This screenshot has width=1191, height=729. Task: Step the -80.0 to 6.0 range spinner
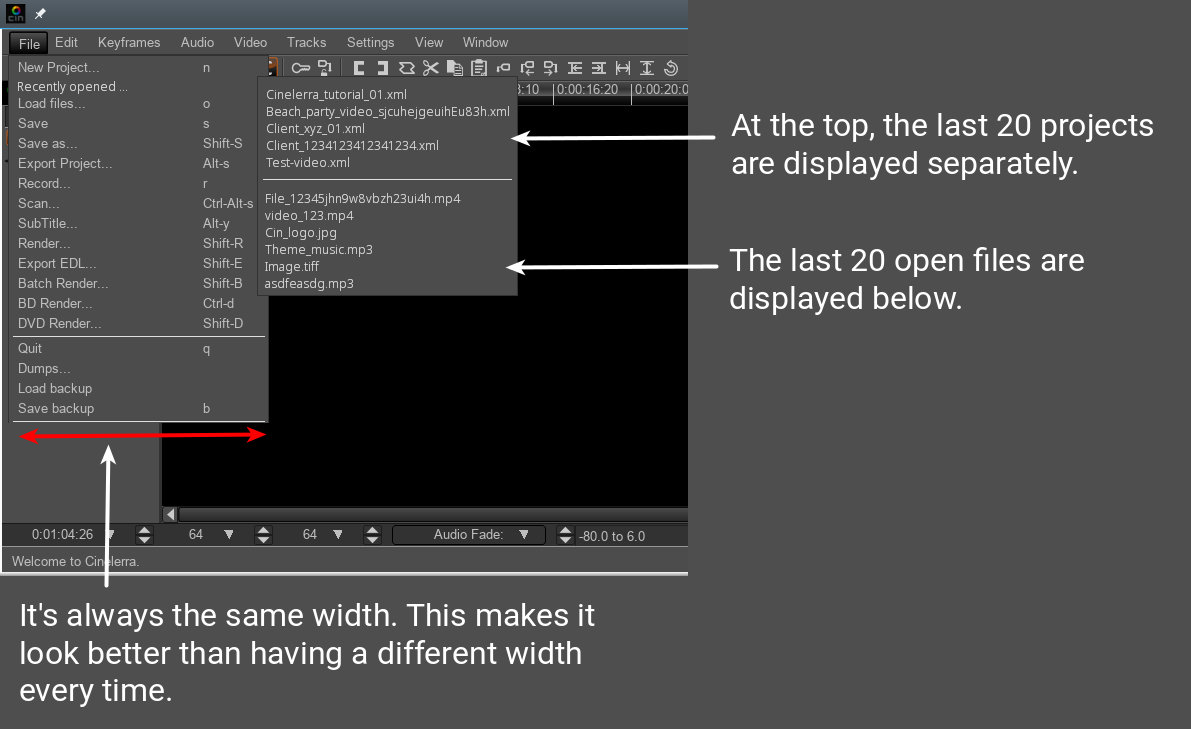click(565, 535)
